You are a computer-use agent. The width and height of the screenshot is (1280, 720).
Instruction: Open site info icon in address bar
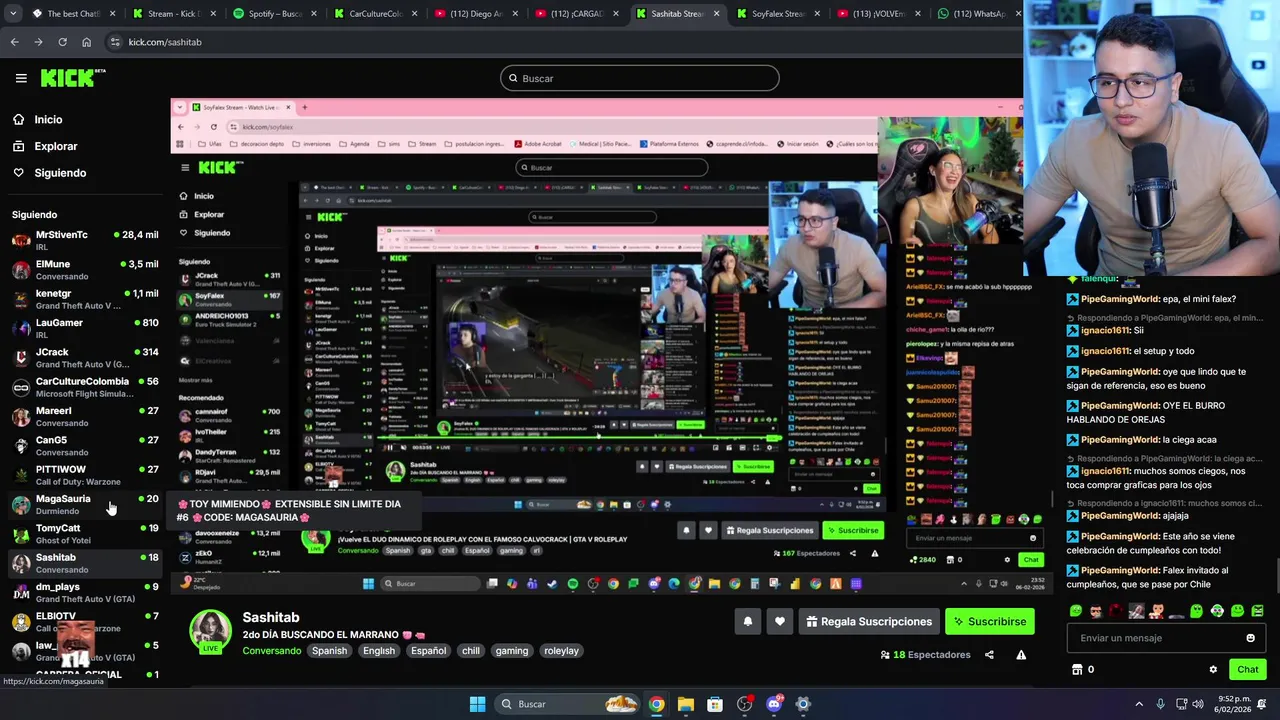115,42
